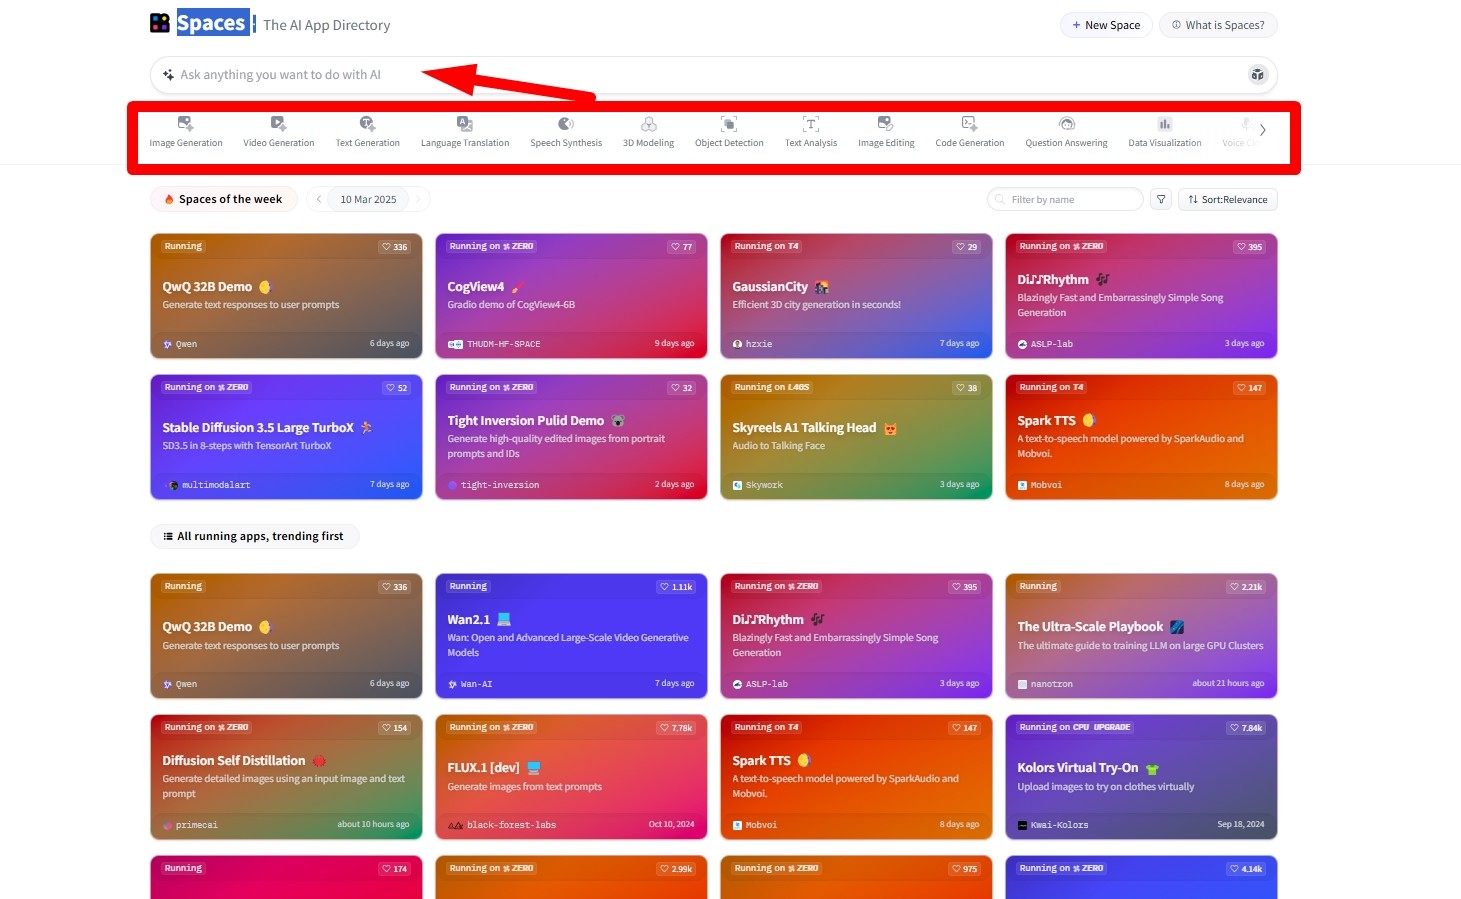
Task: Choose Data Visualization category
Action: 1165,131
